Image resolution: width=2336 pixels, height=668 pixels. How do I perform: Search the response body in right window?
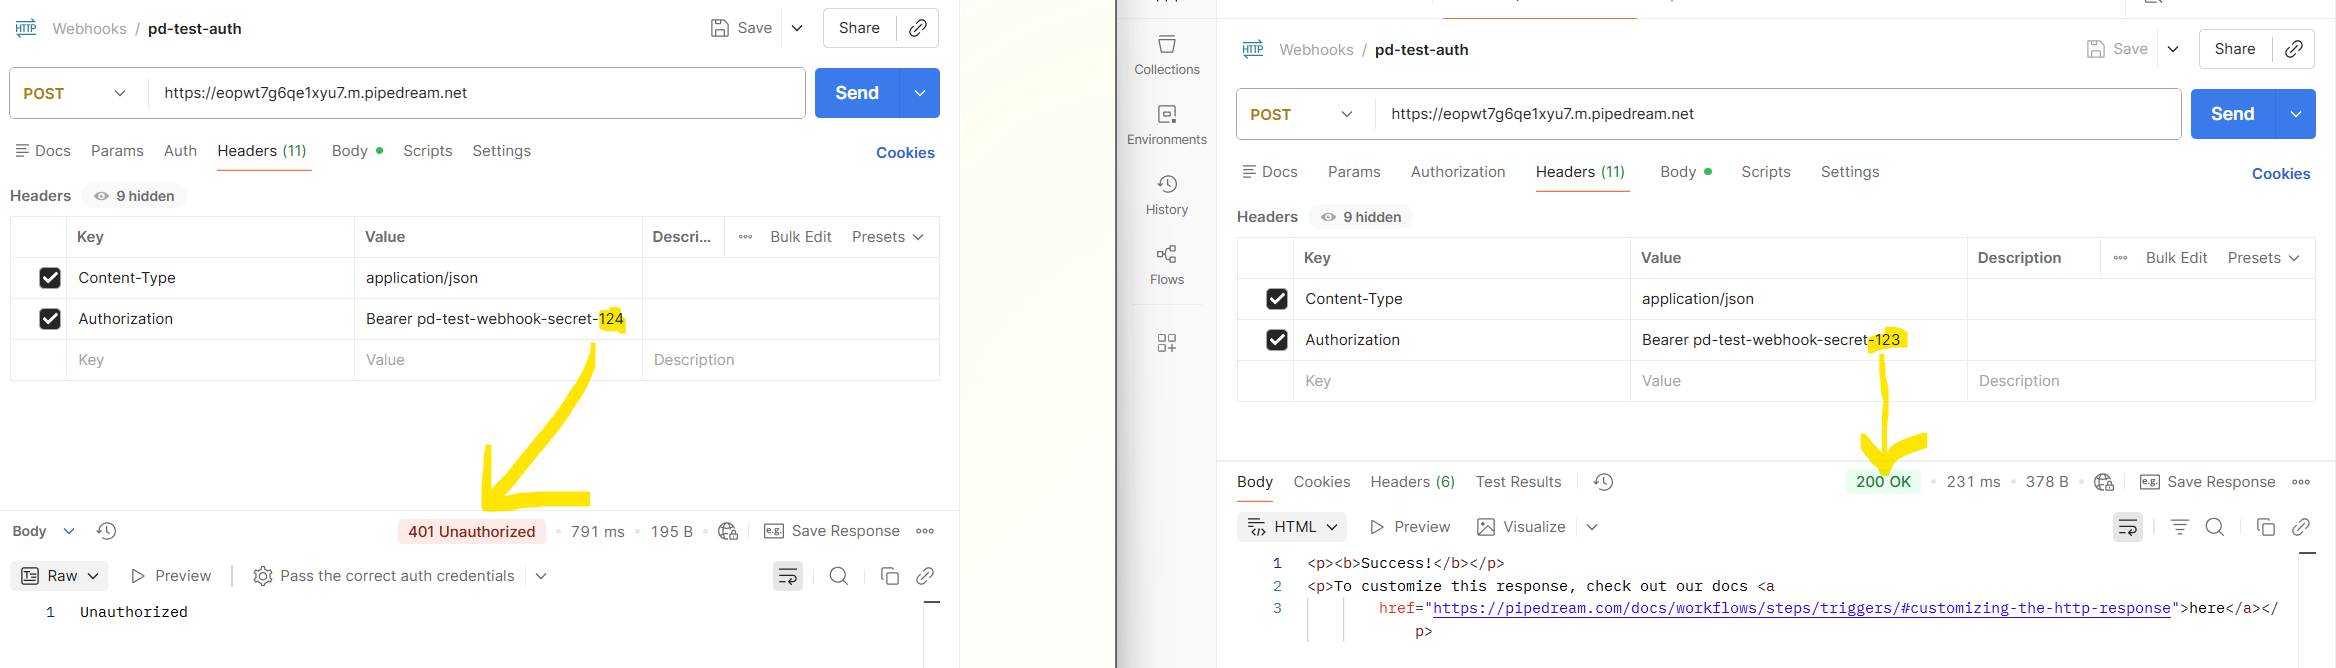coord(2215,527)
